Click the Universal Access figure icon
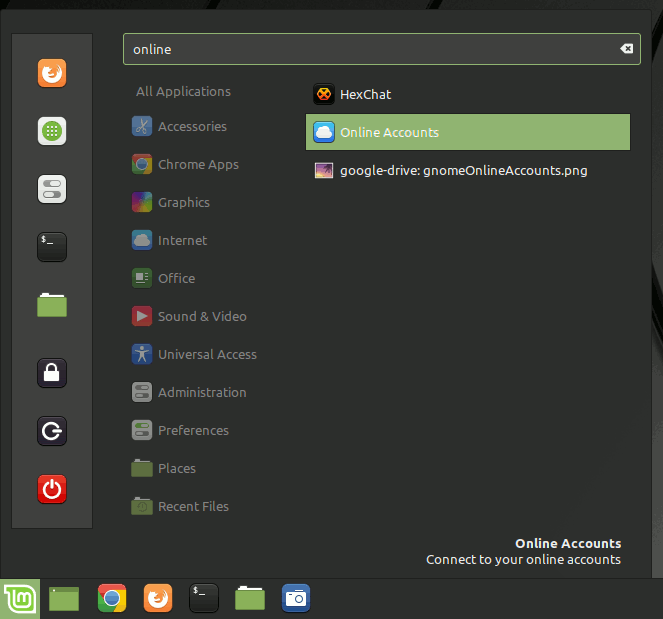 [x=142, y=354]
